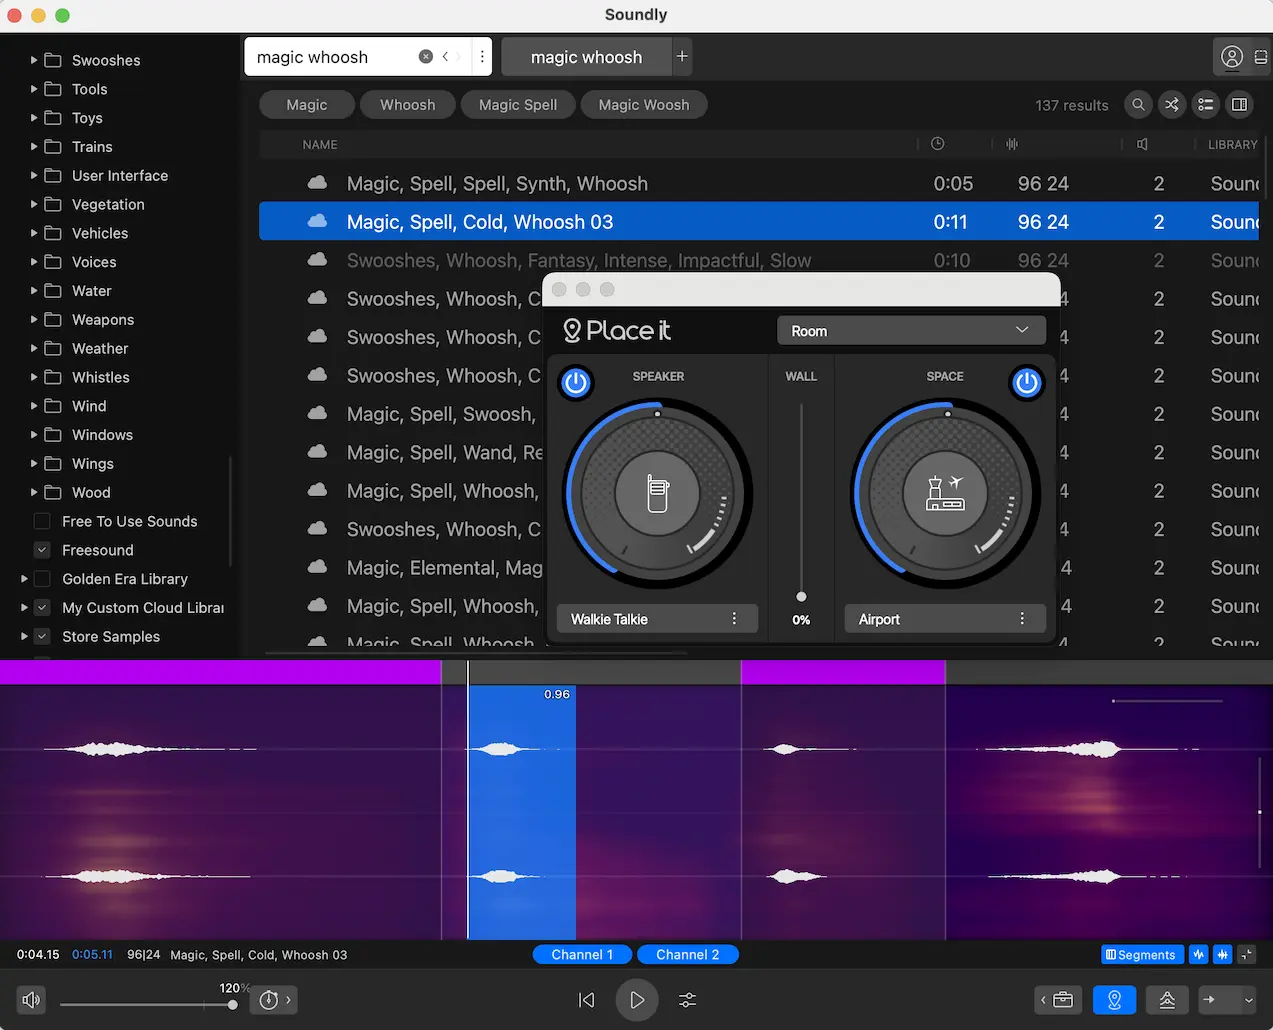The image size is (1273, 1030).
Task: Expand the Swooshes folder
Action: click(x=34, y=60)
